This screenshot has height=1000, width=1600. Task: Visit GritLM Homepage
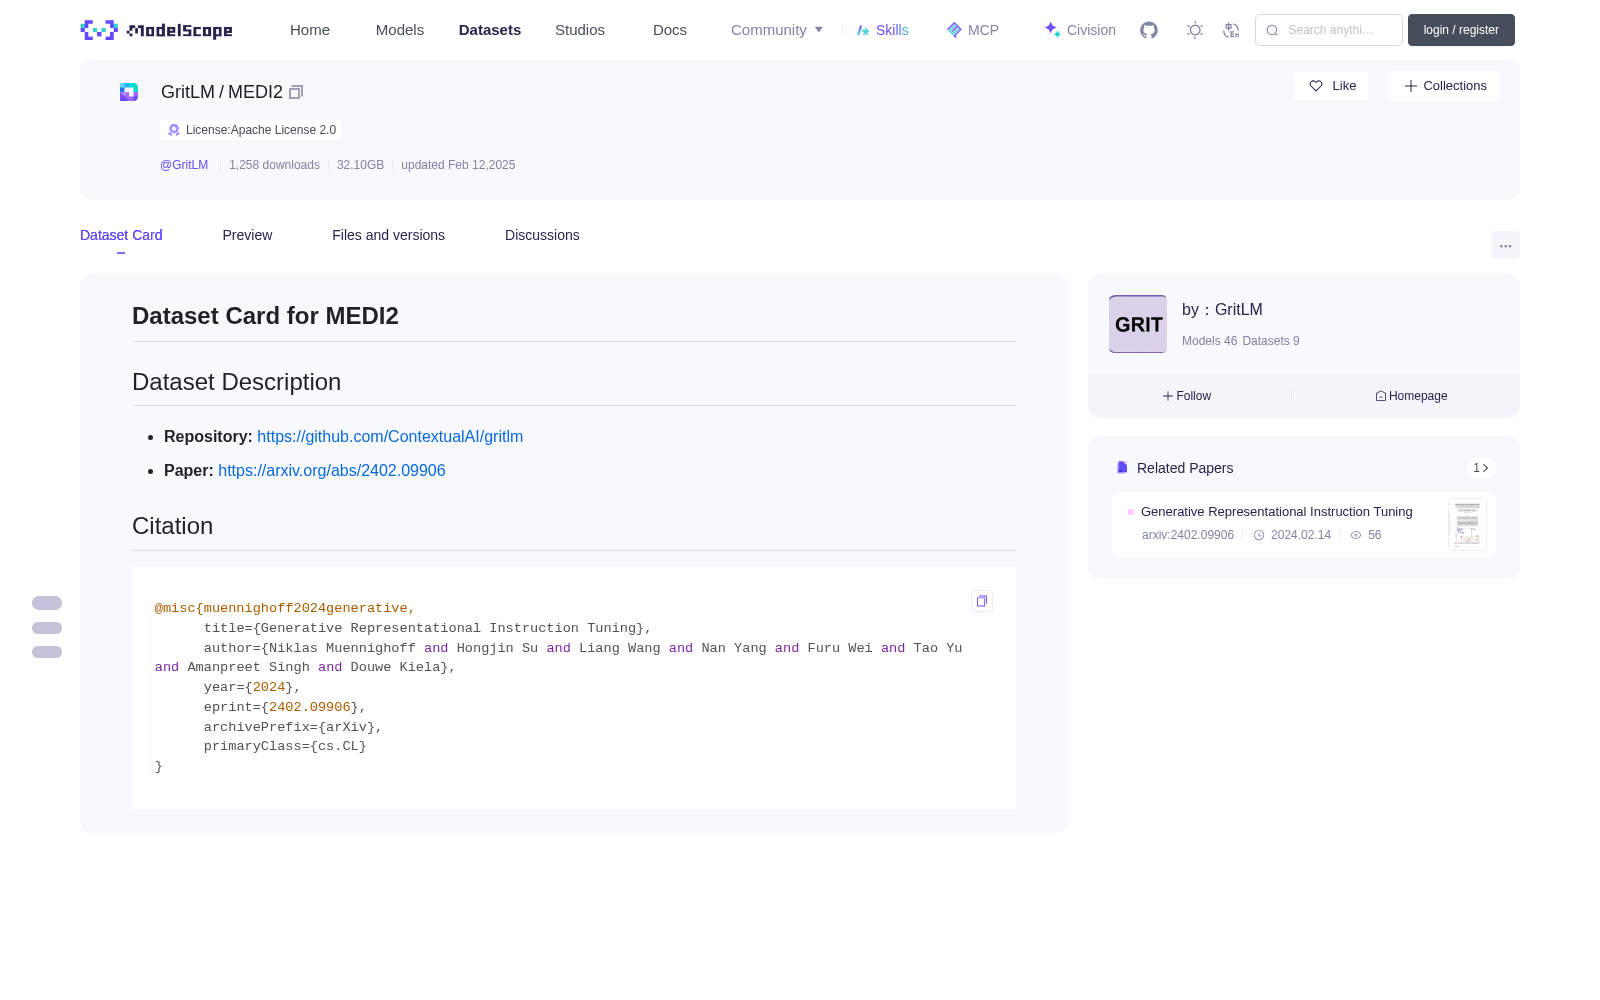coord(1411,396)
